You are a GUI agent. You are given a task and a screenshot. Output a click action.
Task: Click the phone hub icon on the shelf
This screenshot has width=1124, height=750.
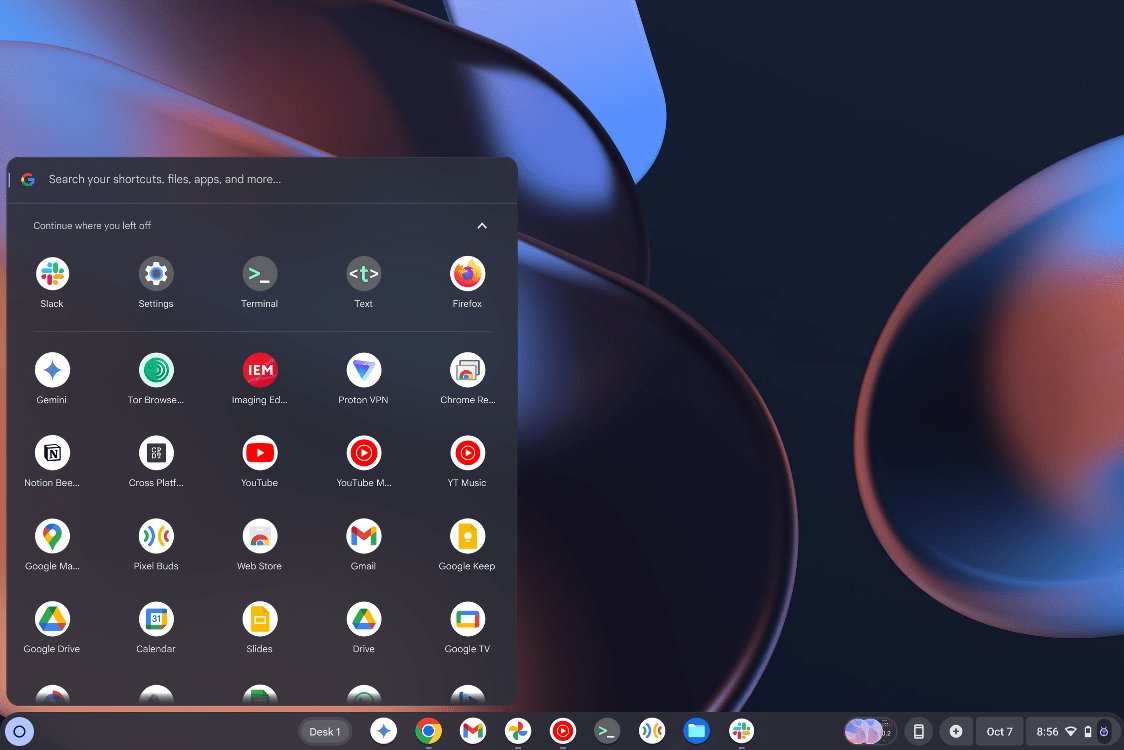coord(918,731)
